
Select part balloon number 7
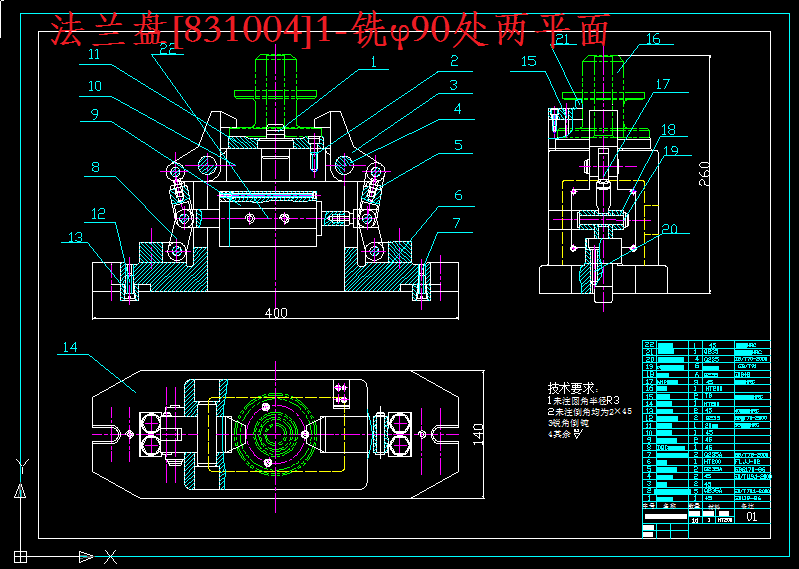tap(456, 223)
